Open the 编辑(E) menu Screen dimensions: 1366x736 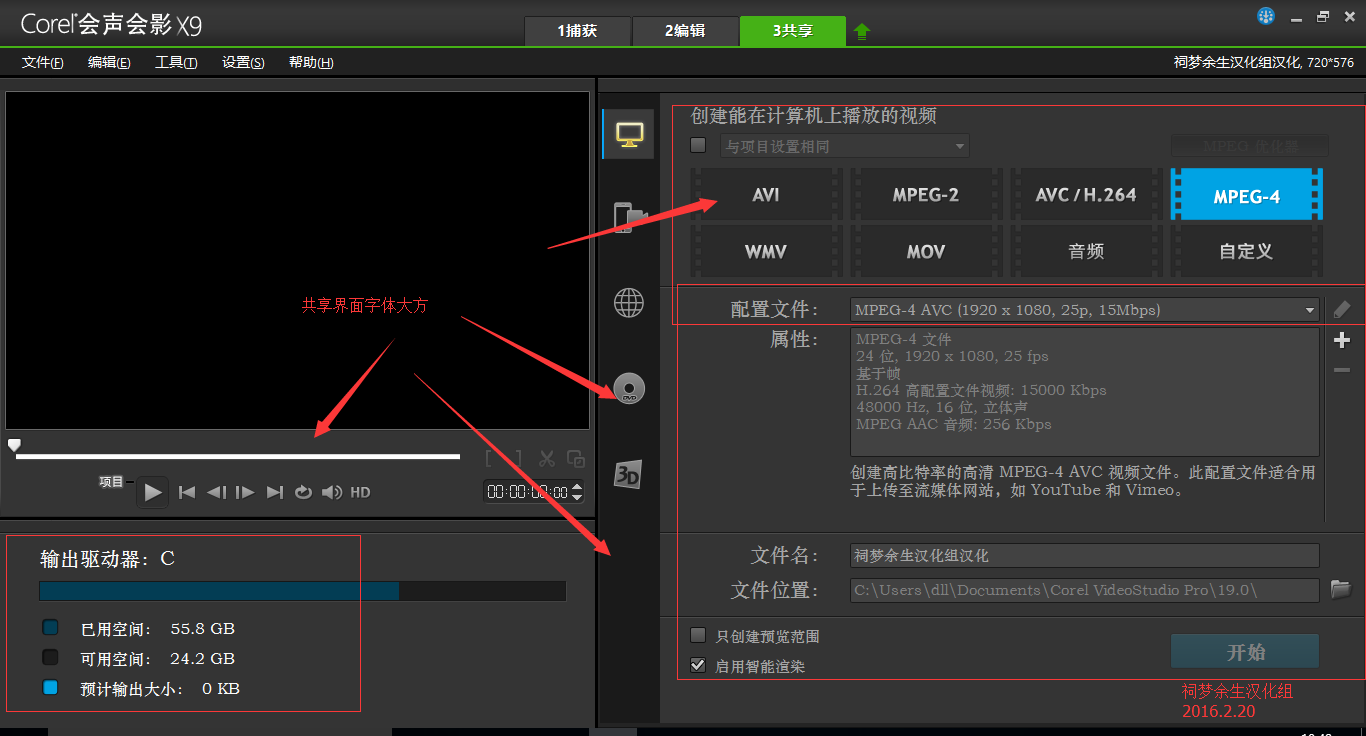109,62
